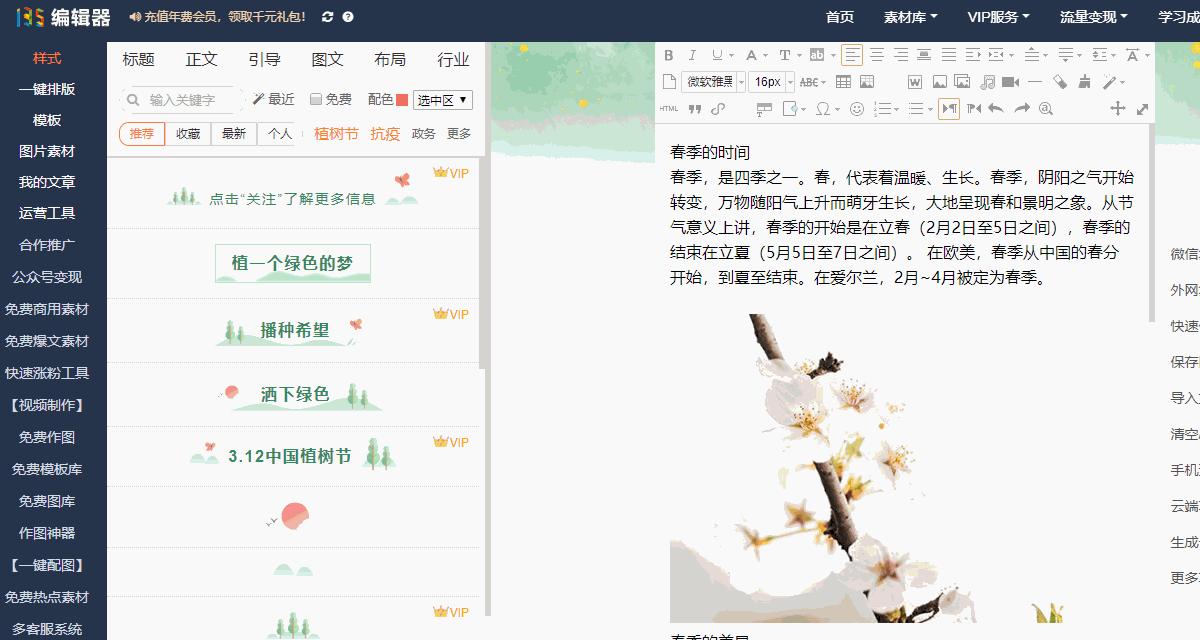The height and width of the screenshot is (640, 1200).
Task: Open the 素材库 menu in the top bar
Action: click(x=905, y=16)
